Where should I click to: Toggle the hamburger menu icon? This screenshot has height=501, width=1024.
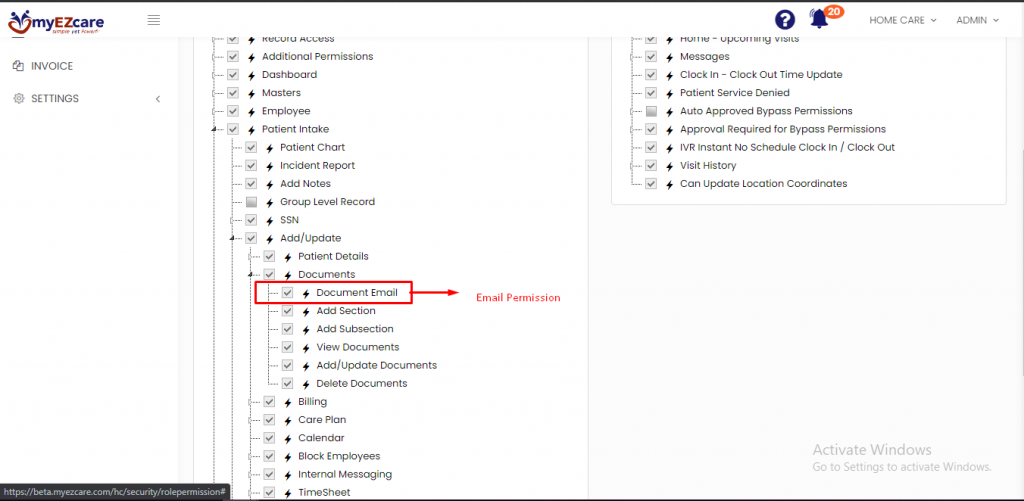tap(154, 20)
